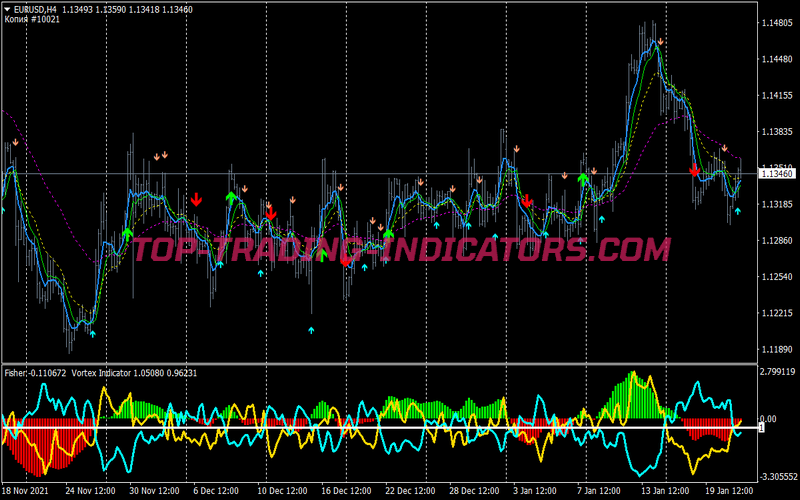Click the Vortex Indicator 1.05080 0.96231 label
The width and height of the screenshot is (800, 500).
134,373
